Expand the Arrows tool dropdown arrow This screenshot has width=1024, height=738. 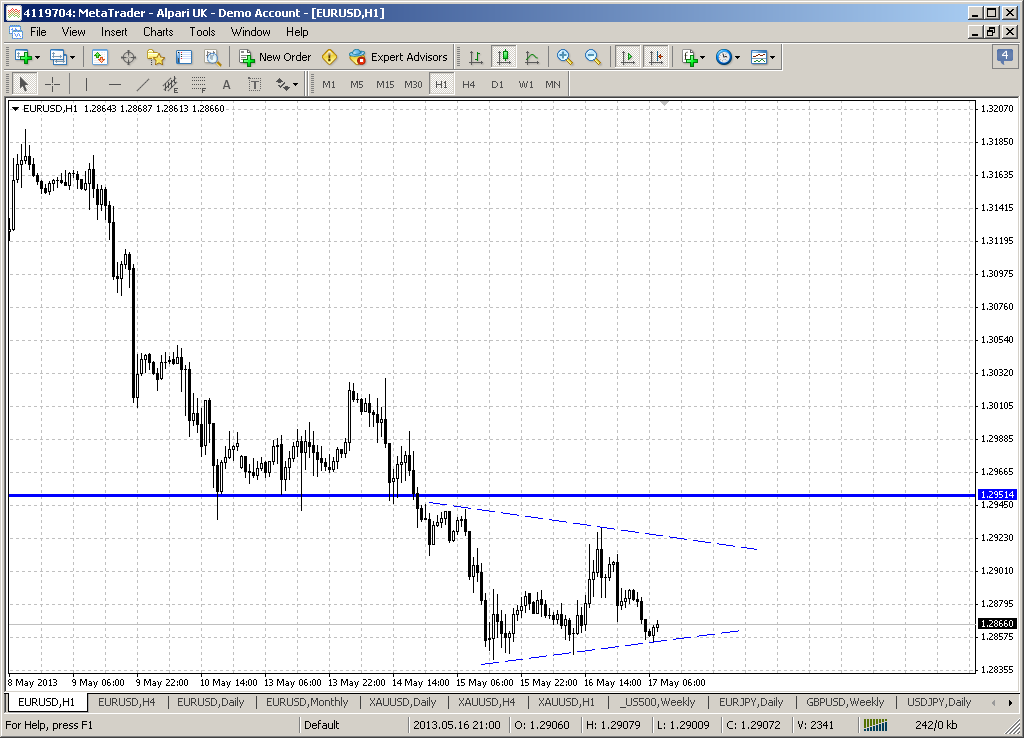click(295, 84)
